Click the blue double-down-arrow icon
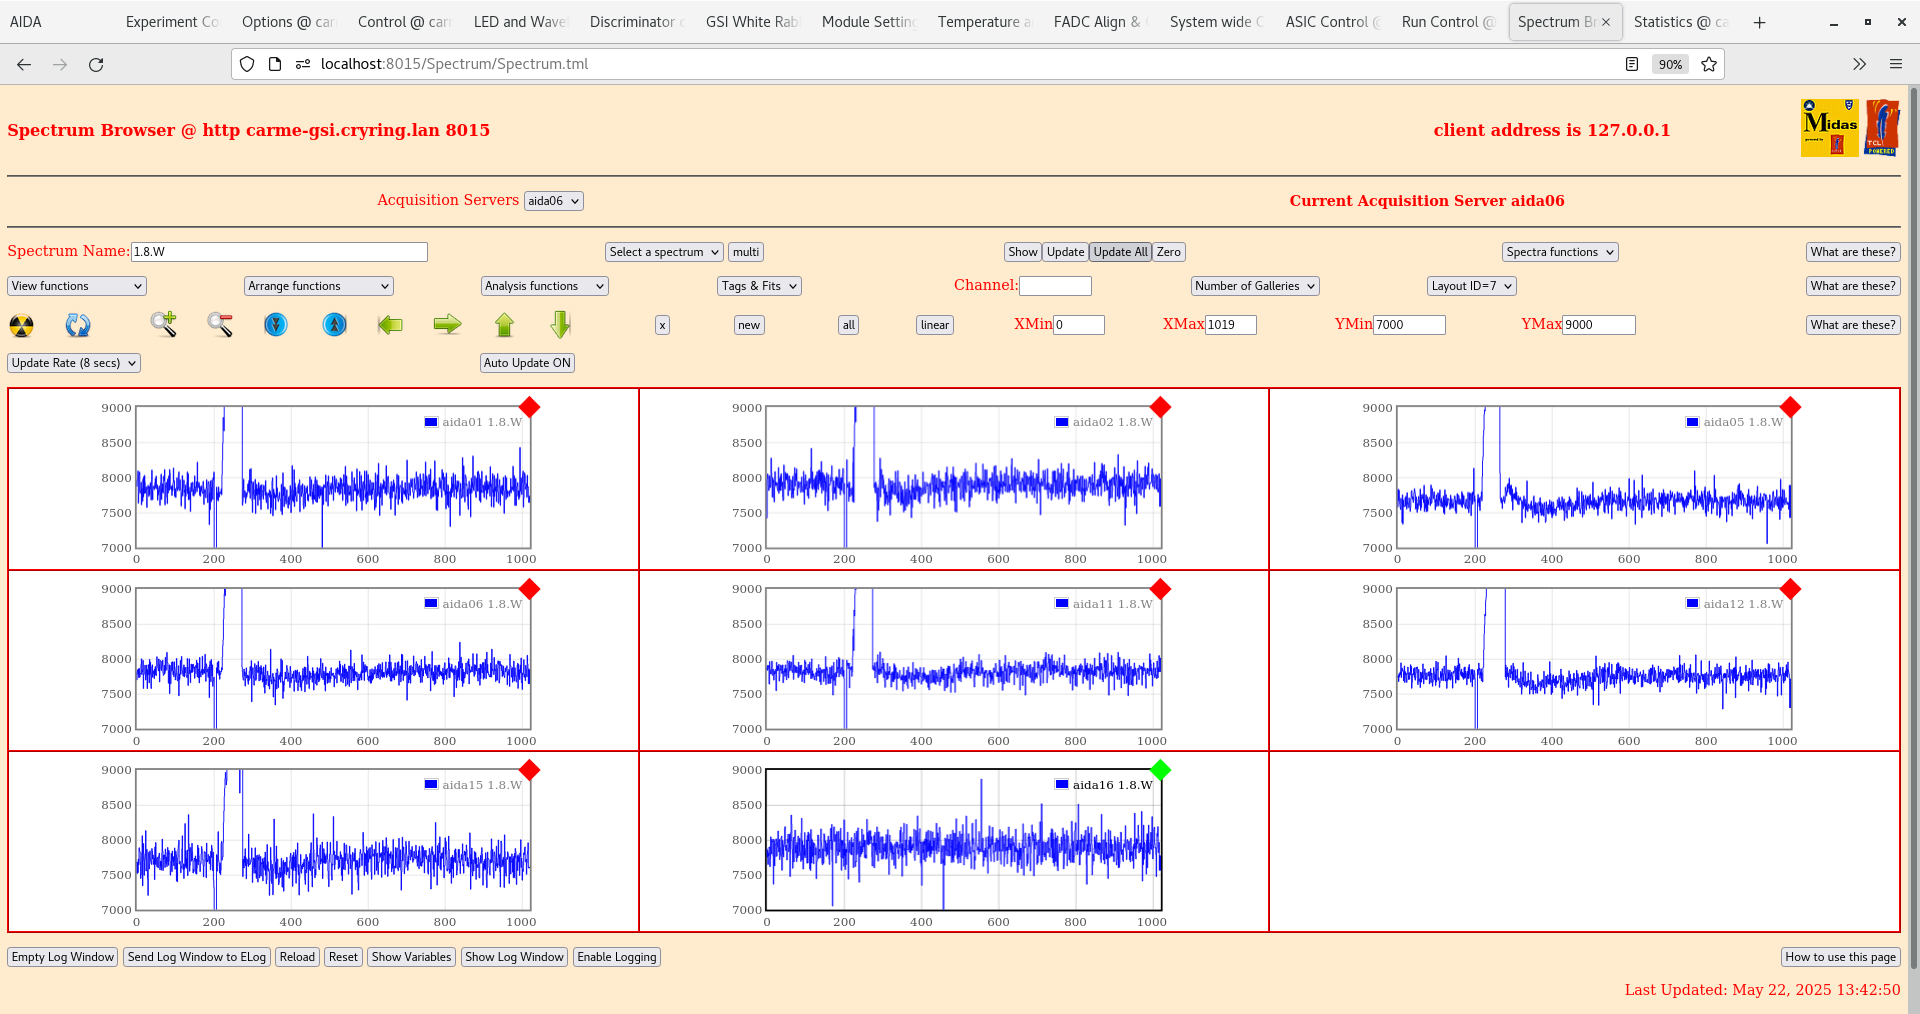 276,325
